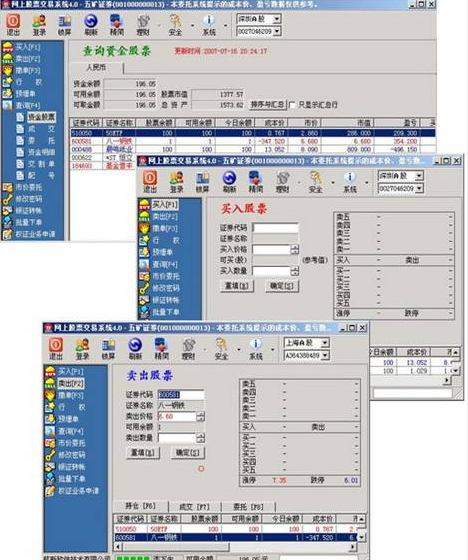Switch to the 委托 [F8] tab
The width and height of the screenshot is (468, 560).
click(x=249, y=507)
